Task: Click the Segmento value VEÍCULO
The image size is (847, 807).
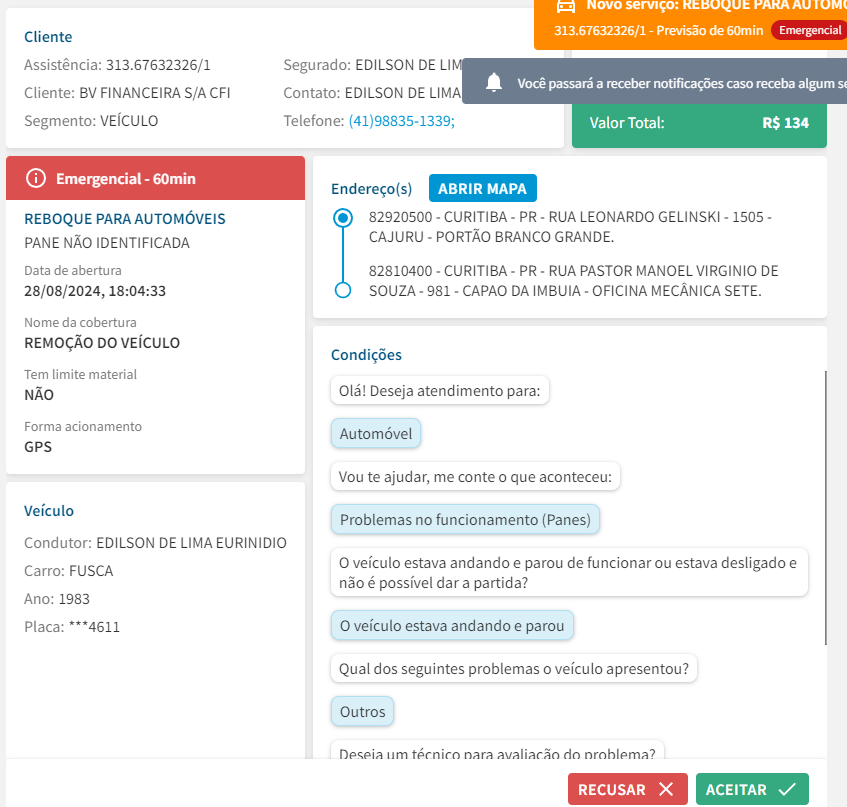Action: (129, 120)
